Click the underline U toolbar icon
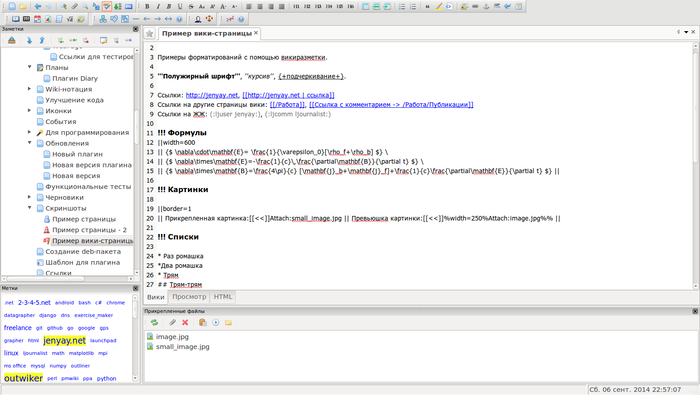The width and height of the screenshot is (700, 395). click(x=180, y=7)
